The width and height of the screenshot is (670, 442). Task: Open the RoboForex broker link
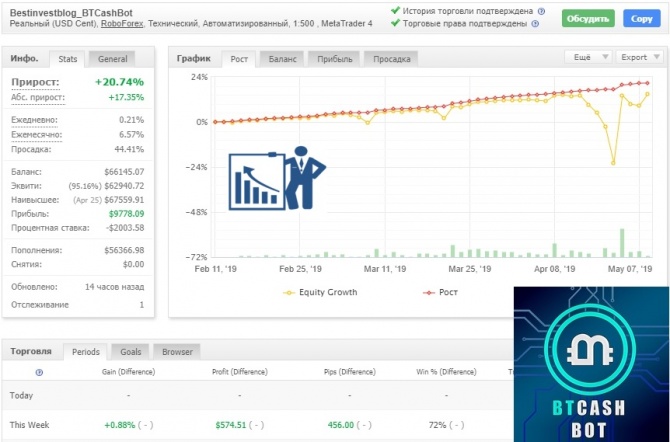coord(122,24)
